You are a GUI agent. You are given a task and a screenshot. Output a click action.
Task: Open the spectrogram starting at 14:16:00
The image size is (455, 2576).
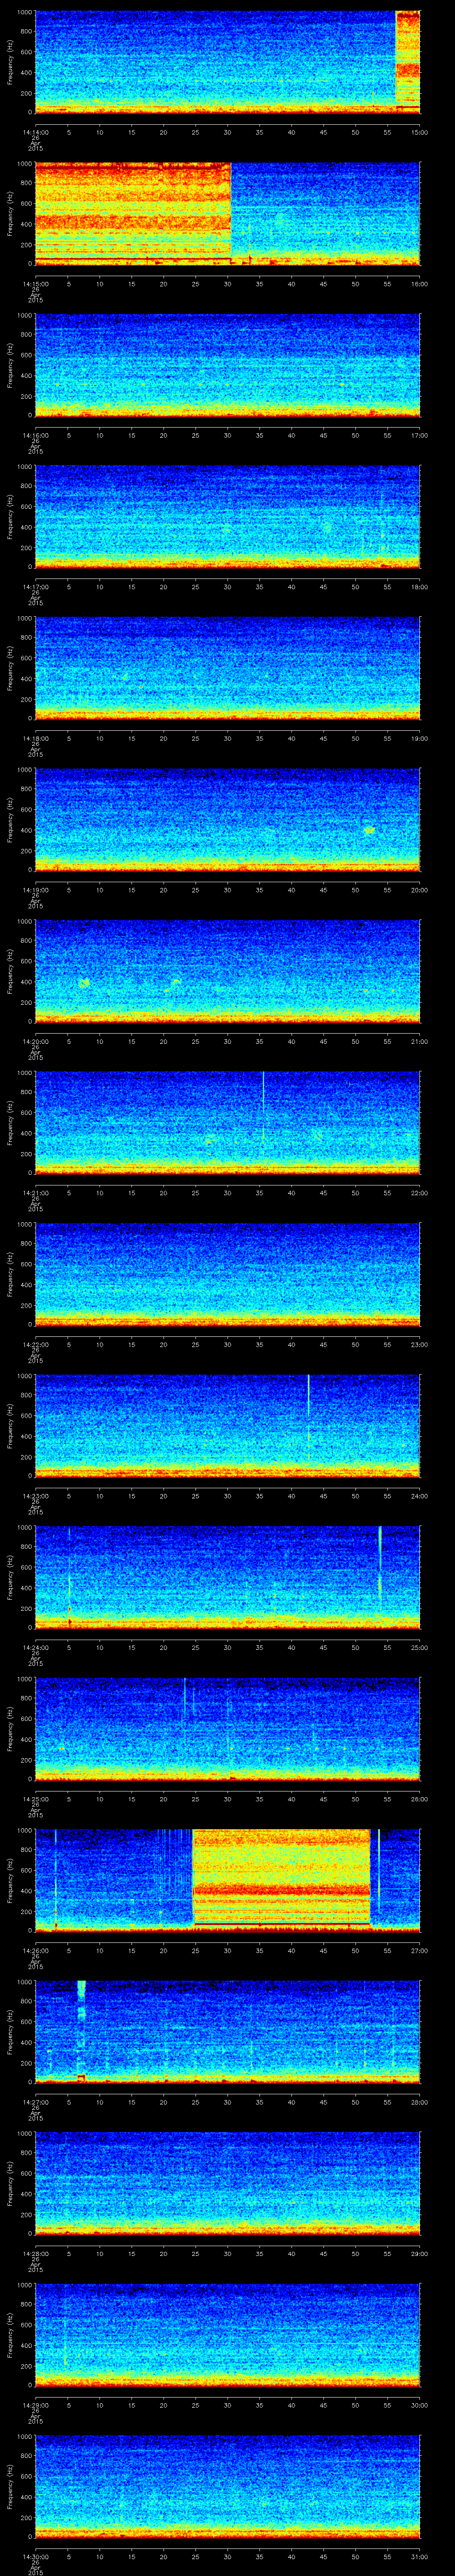(228, 365)
